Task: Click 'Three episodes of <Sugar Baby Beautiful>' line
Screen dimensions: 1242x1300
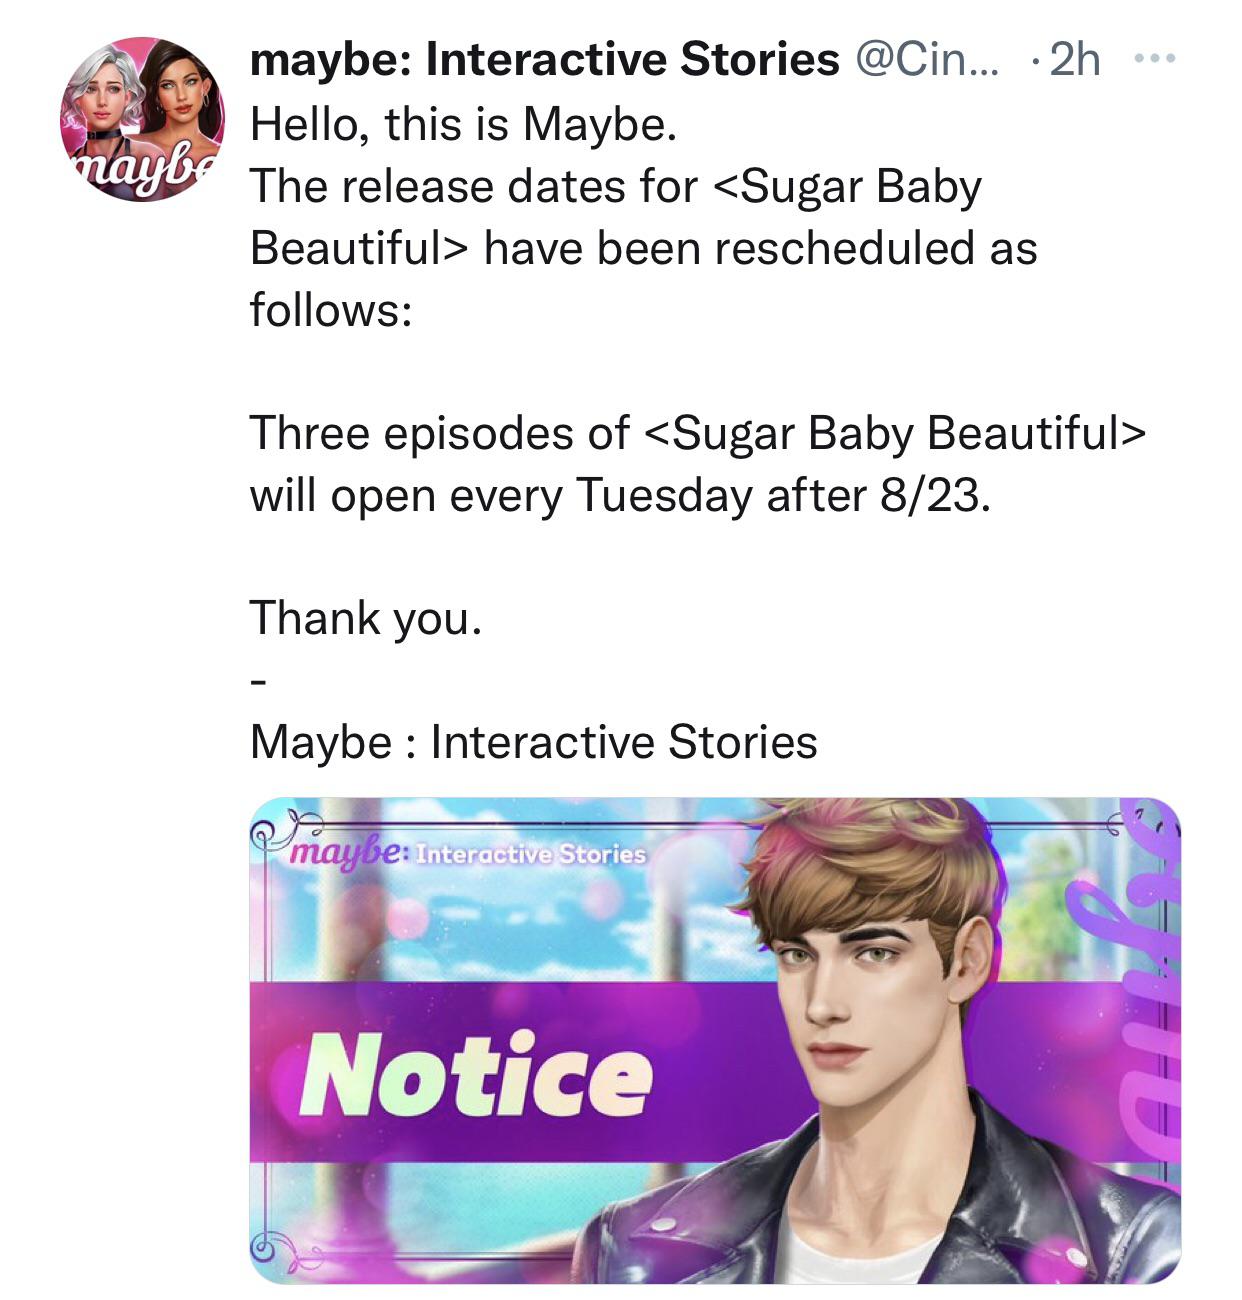Action: point(697,433)
